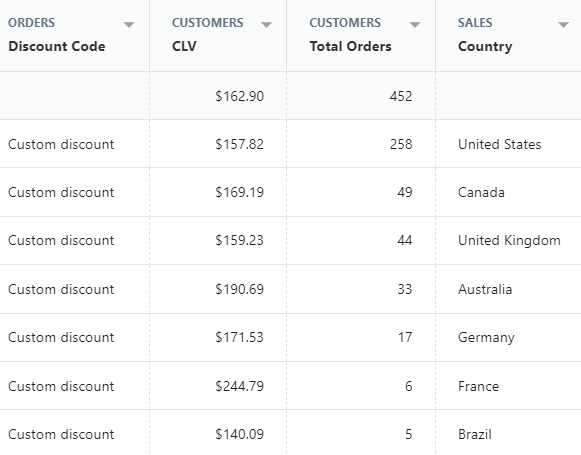Select the total orders summary value 452
The image size is (581, 455).
coord(401,96)
